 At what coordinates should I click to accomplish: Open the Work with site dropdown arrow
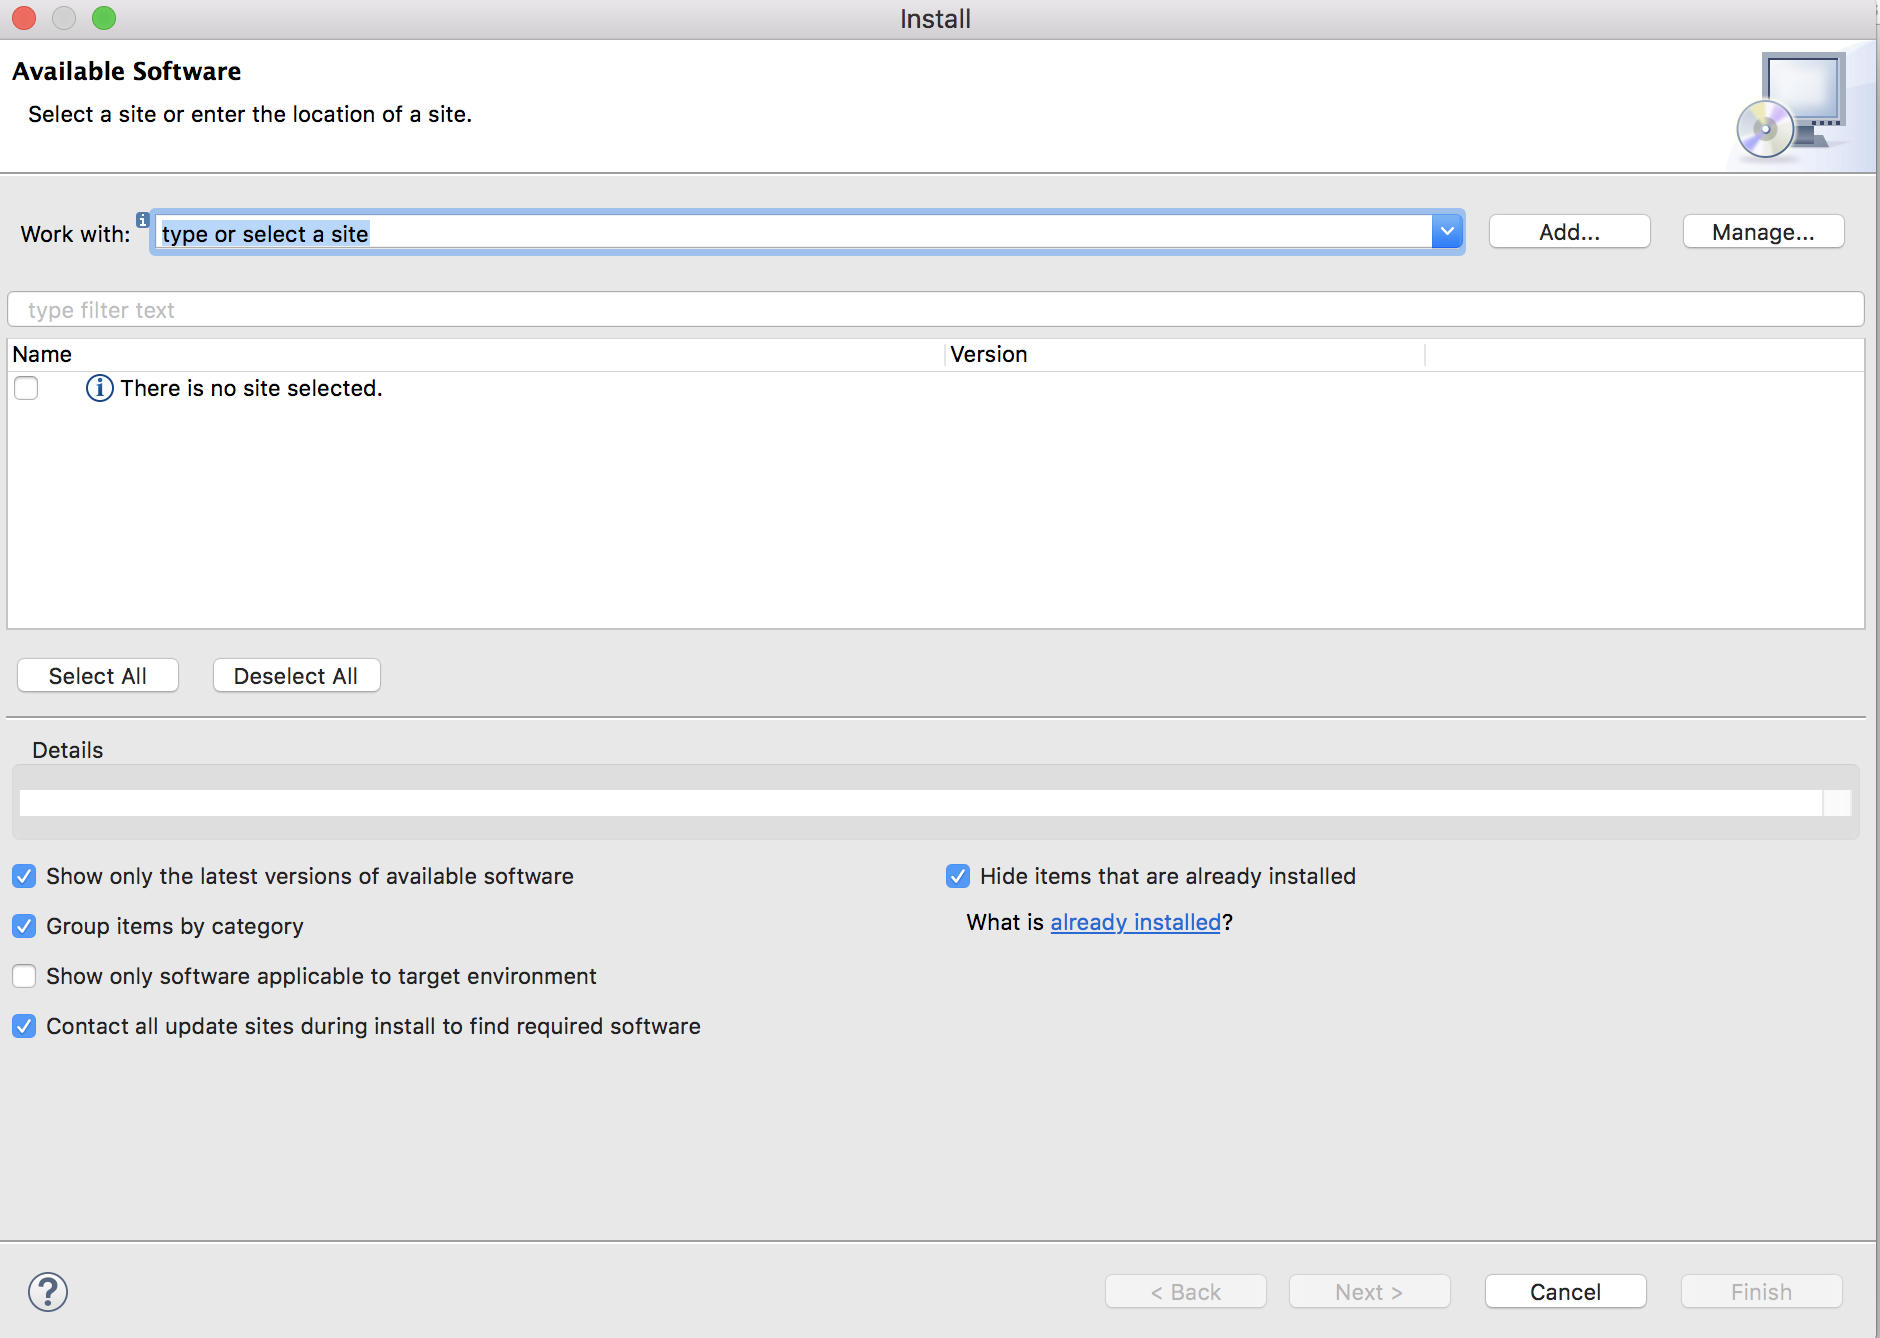pos(1447,232)
